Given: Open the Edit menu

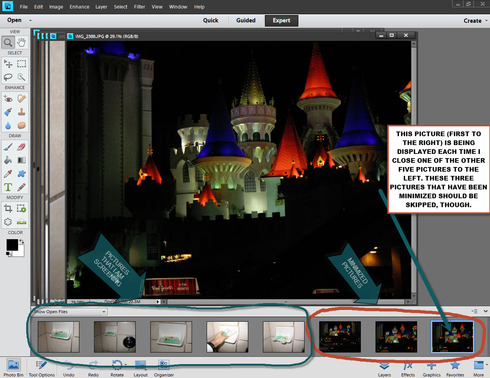Looking at the screenshot, I should pos(38,7).
